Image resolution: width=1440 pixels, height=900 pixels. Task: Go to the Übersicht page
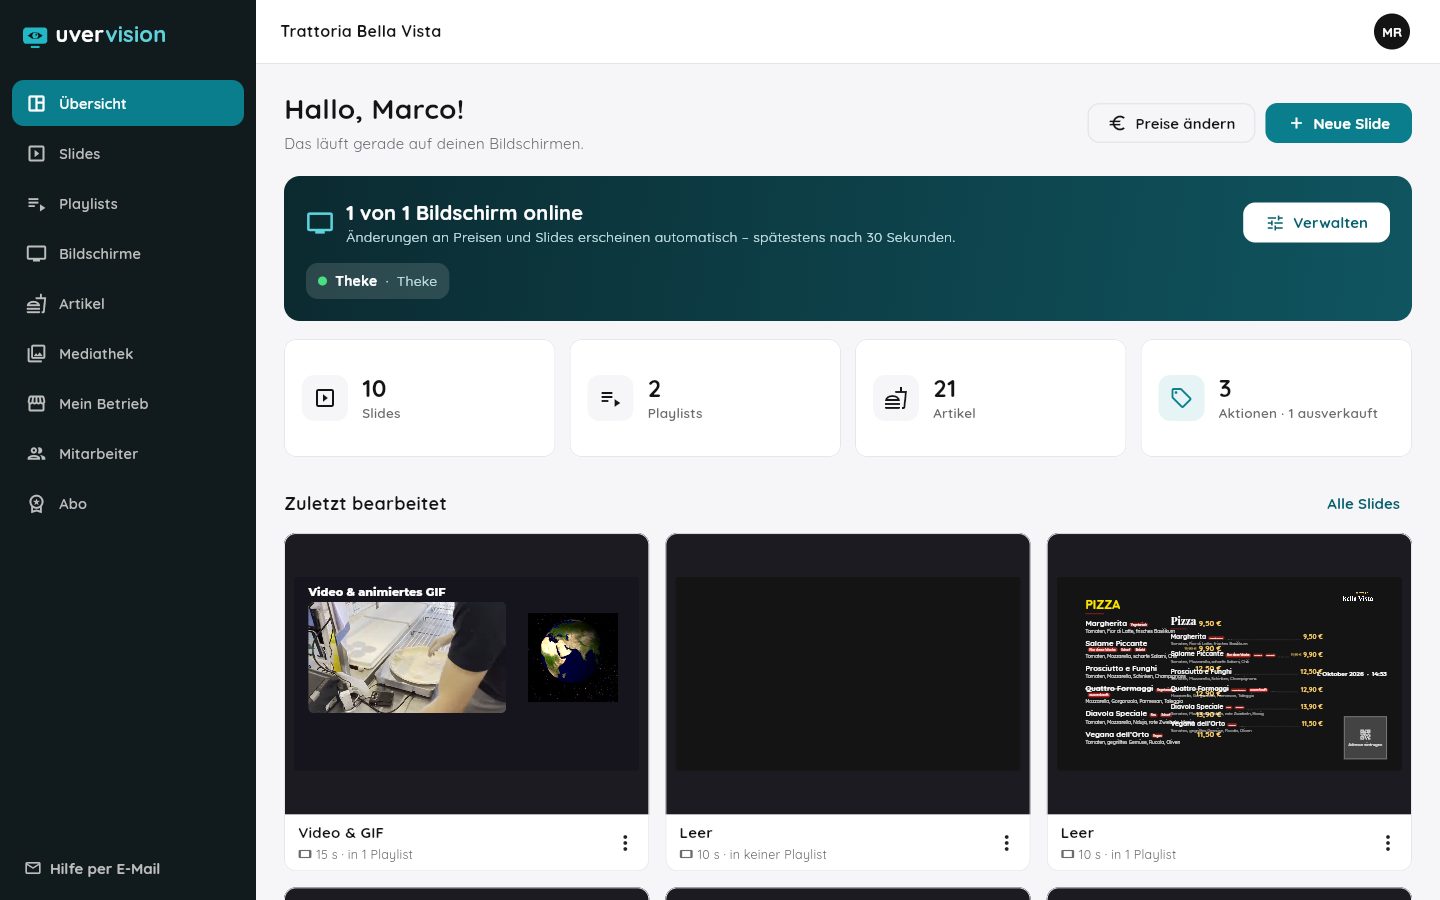(x=128, y=103)
